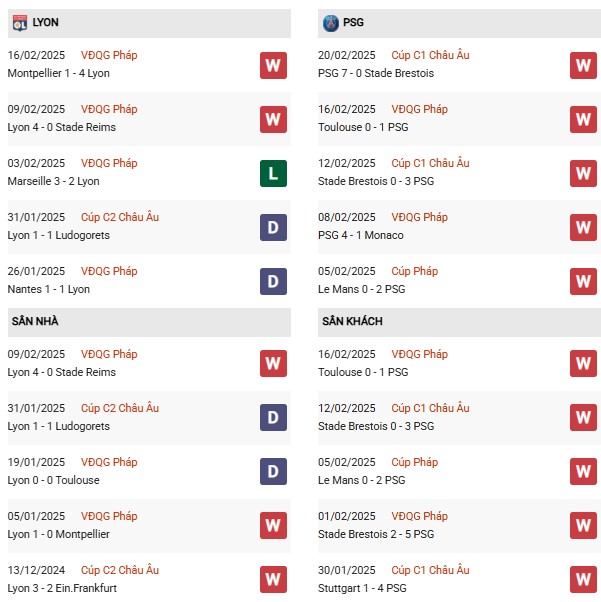Open the Lyon 4 - 0 Stade Reims match in the LYON list

tap(61, 128)
